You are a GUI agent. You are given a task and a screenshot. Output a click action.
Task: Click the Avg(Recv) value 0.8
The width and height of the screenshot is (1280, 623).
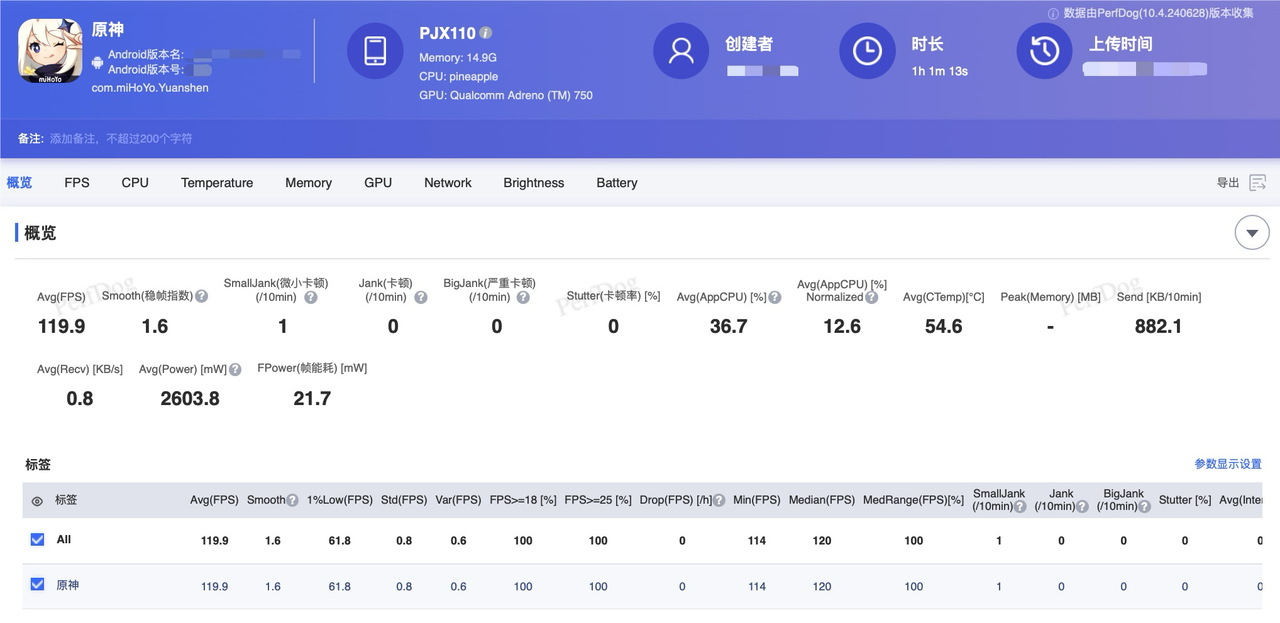click(80, 398)
